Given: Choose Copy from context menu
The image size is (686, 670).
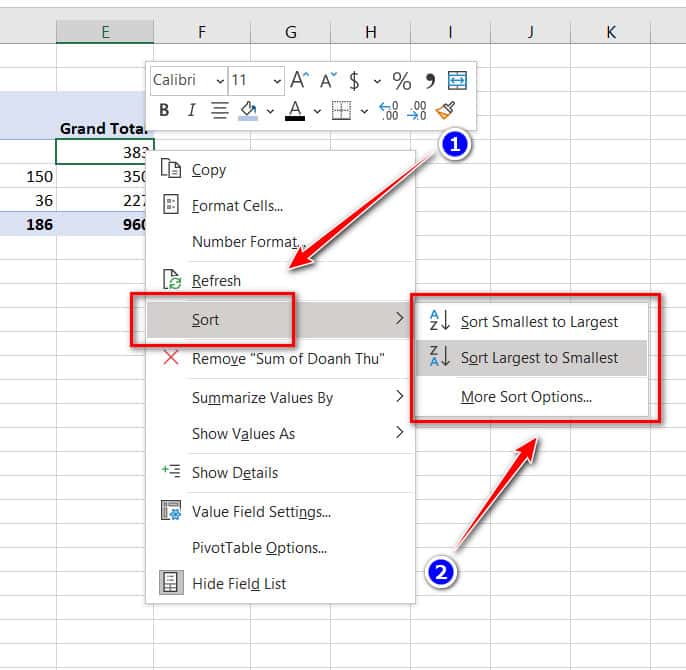Looking at the screenshot, I should click(x=280, y=170).
